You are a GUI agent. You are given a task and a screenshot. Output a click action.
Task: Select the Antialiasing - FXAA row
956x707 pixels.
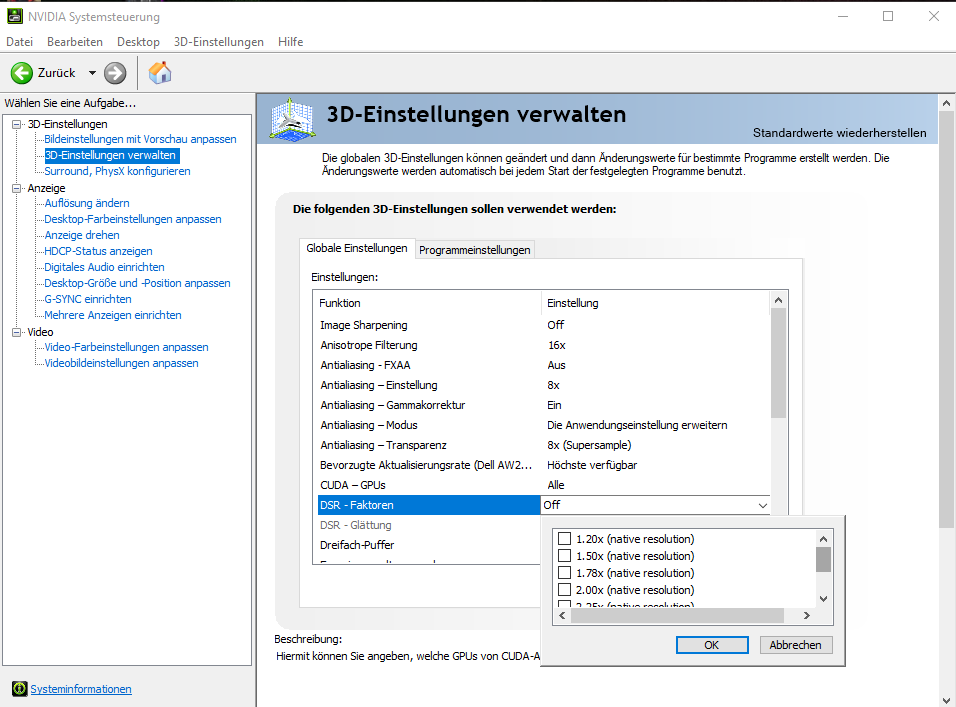coord(544,365)
